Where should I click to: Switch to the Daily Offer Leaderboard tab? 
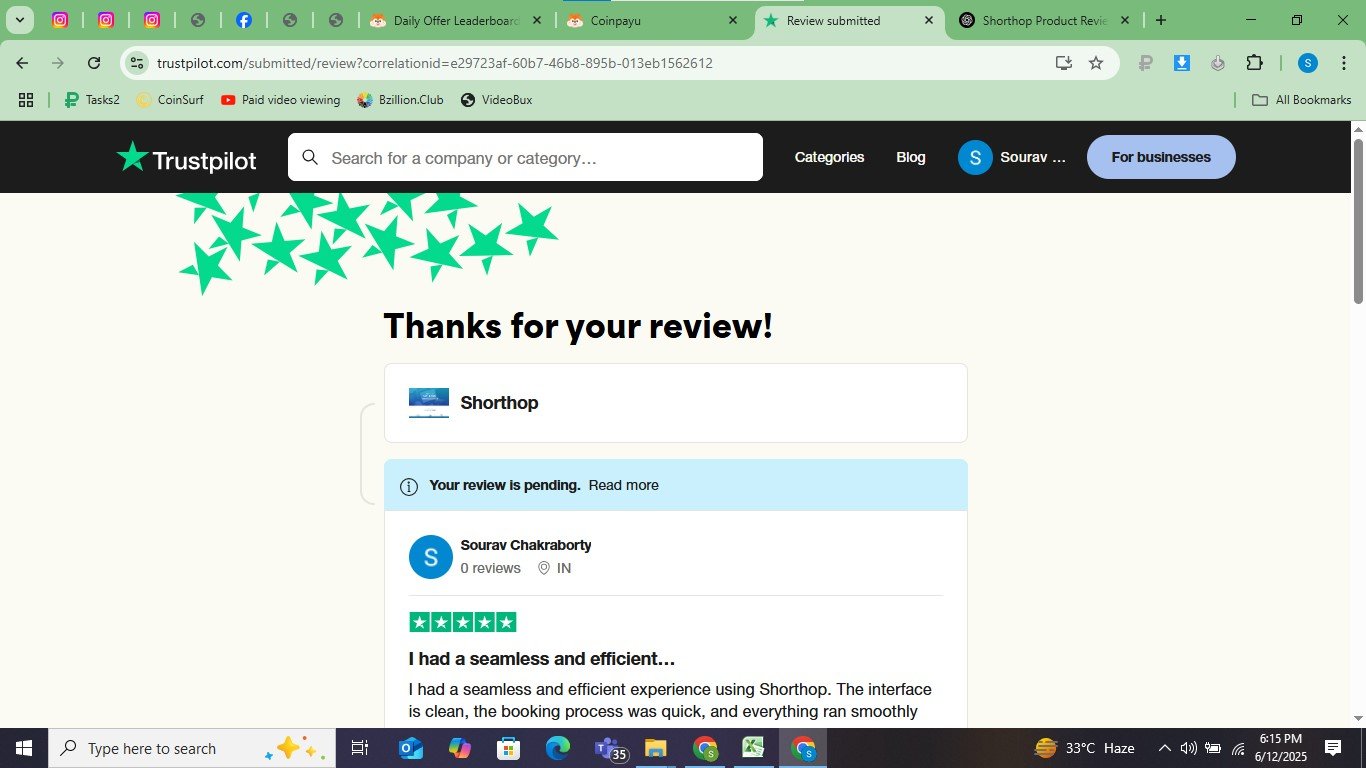tap(456, 20)
